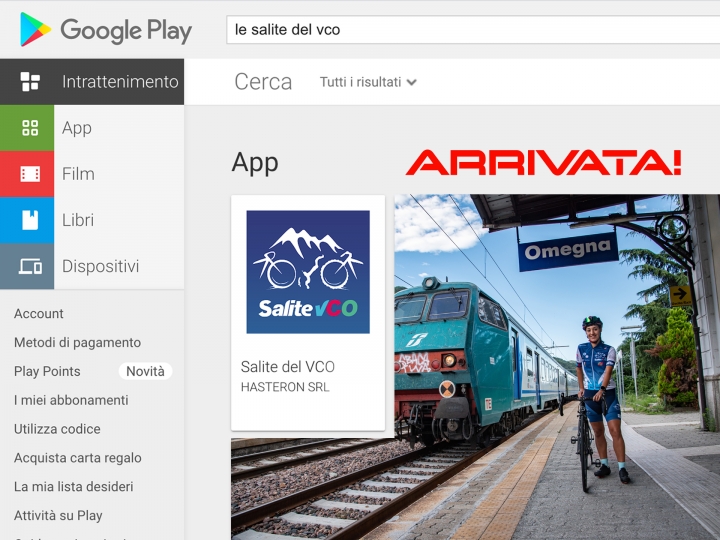The height and width of the screenshot is (540, 720).
Task: Open I miei abbonamenti
Action: coord(71,400)
